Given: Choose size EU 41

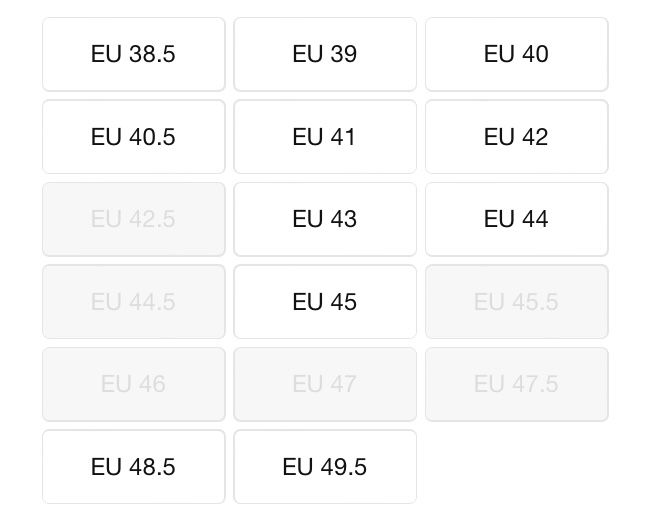Looking at the screenshot, I should [x=325, y=137].
